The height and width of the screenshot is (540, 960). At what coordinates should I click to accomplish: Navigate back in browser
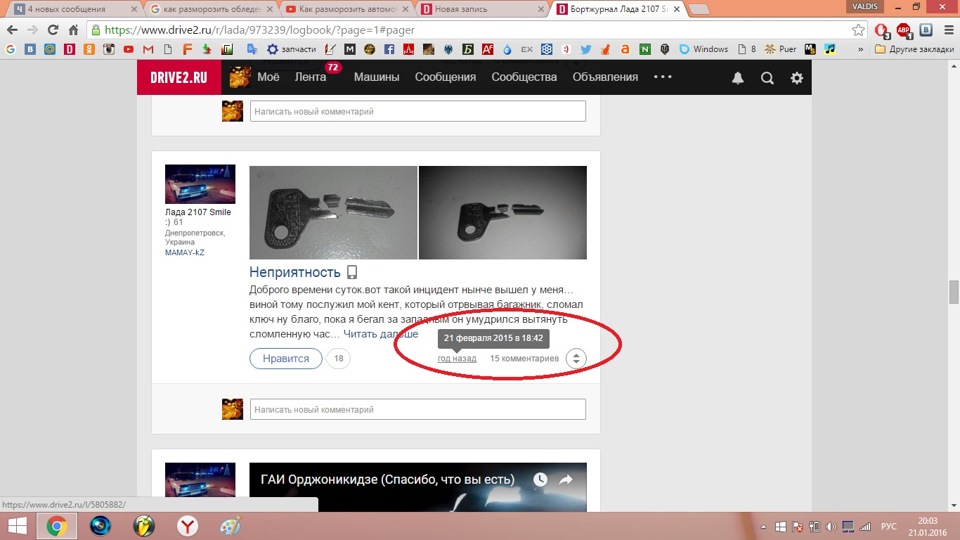(12, 29)
